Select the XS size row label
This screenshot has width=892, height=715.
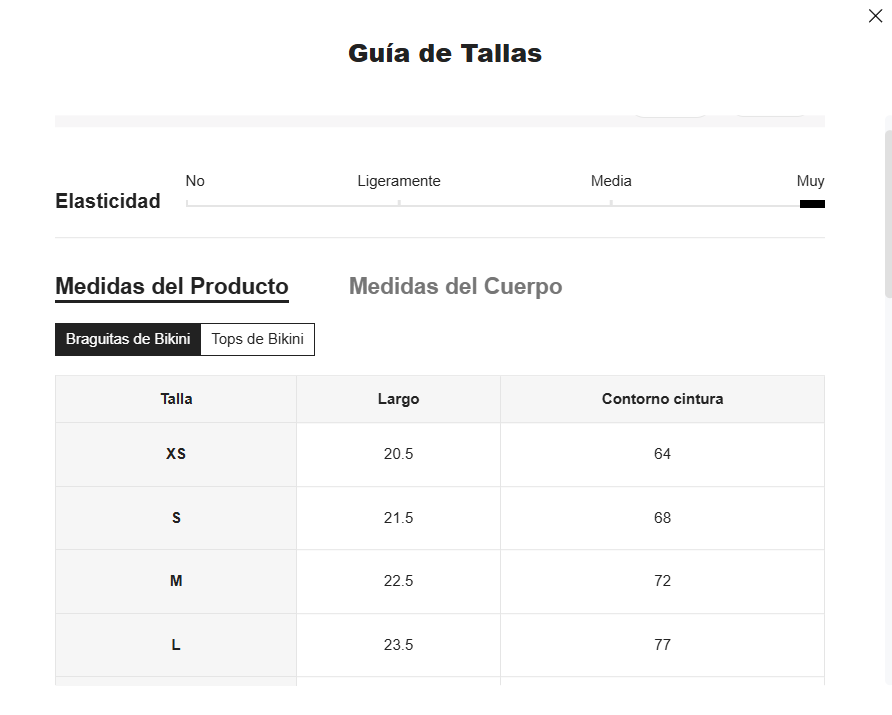(x=176, y=454)
